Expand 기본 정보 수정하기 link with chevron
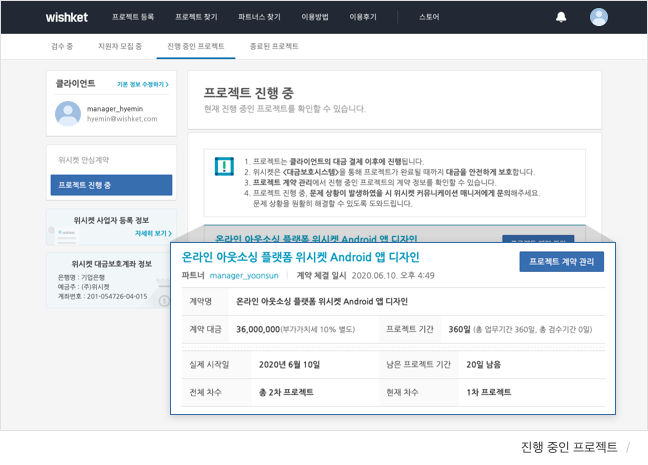Screen dimensions: 648x465 [143, 85]
